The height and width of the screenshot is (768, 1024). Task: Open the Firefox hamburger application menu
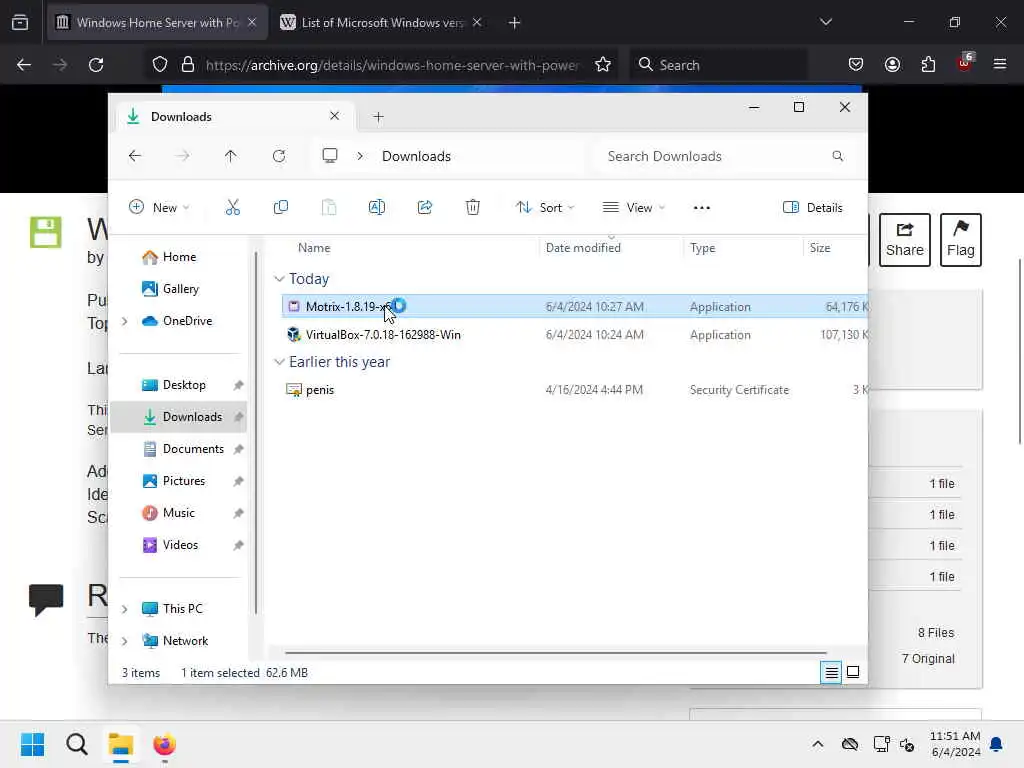[1000, 65]
